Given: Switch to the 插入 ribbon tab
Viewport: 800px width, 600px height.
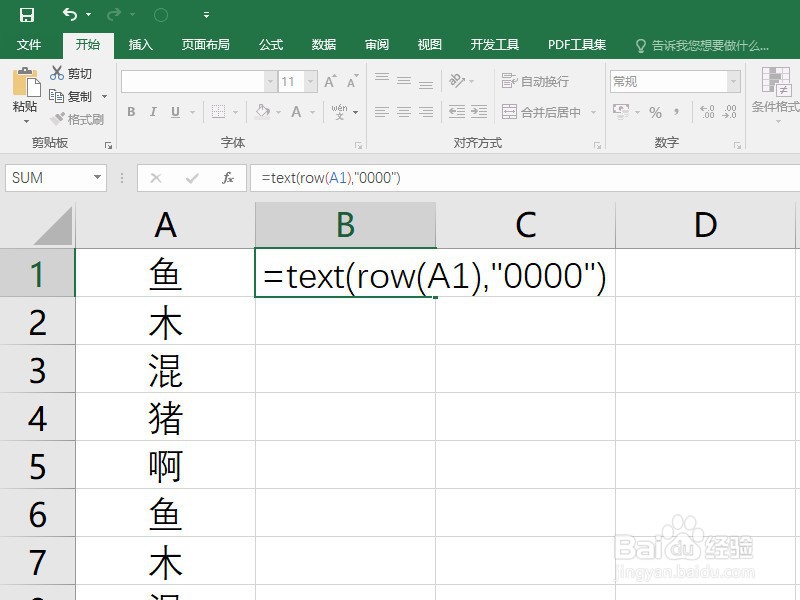Looking at the screenshot, I should [x=140, y=45].
